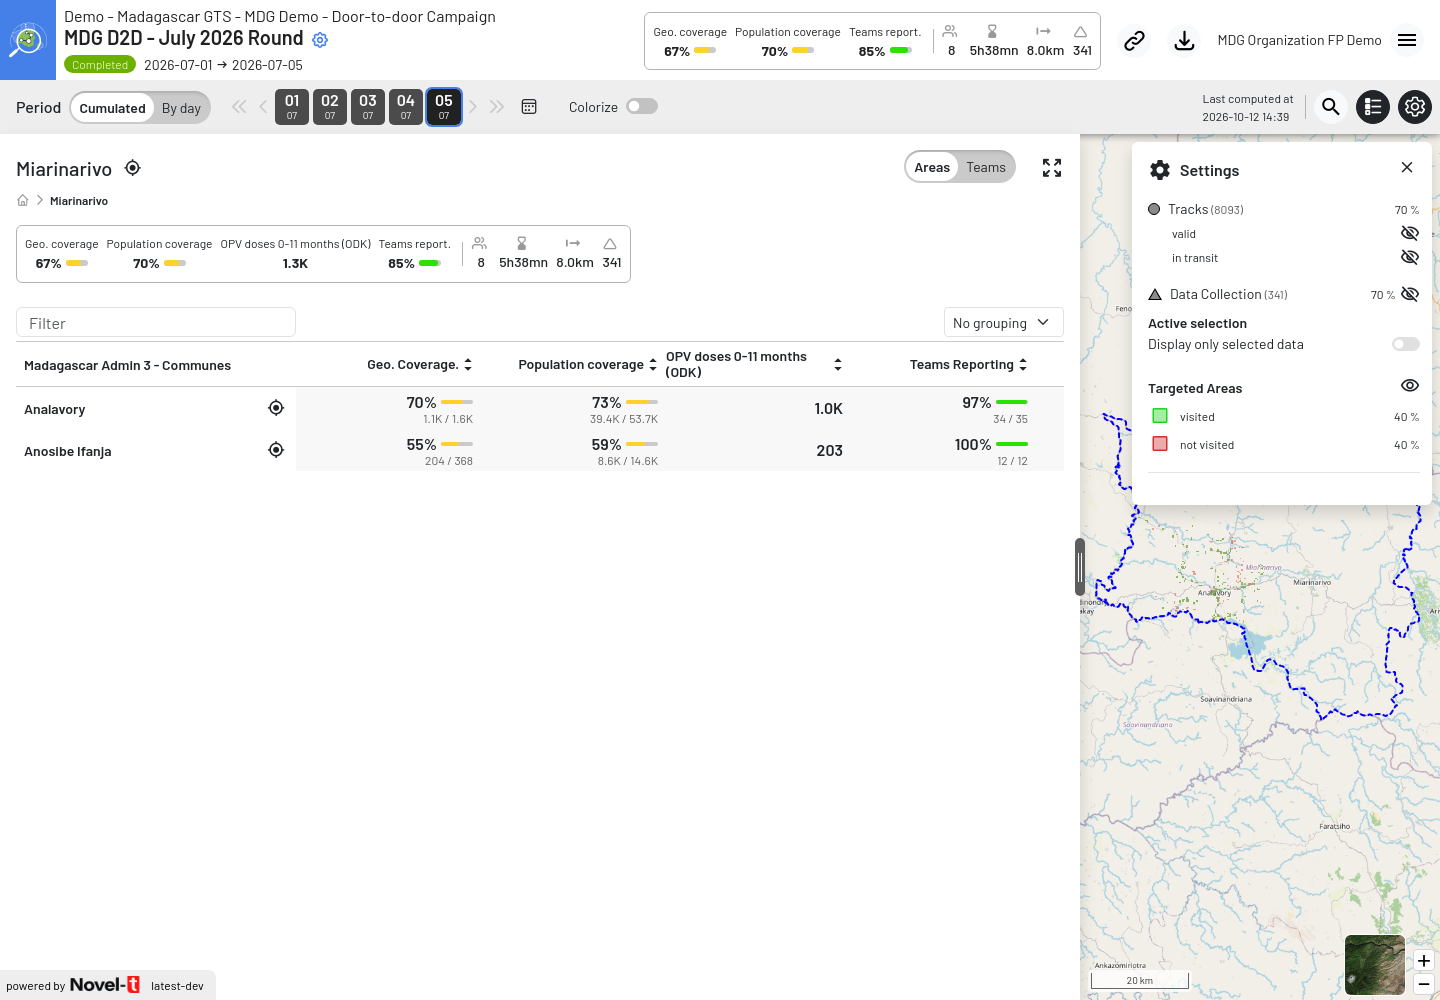
Task: Close the Settings panel
Action: (x=1407, y=167)
